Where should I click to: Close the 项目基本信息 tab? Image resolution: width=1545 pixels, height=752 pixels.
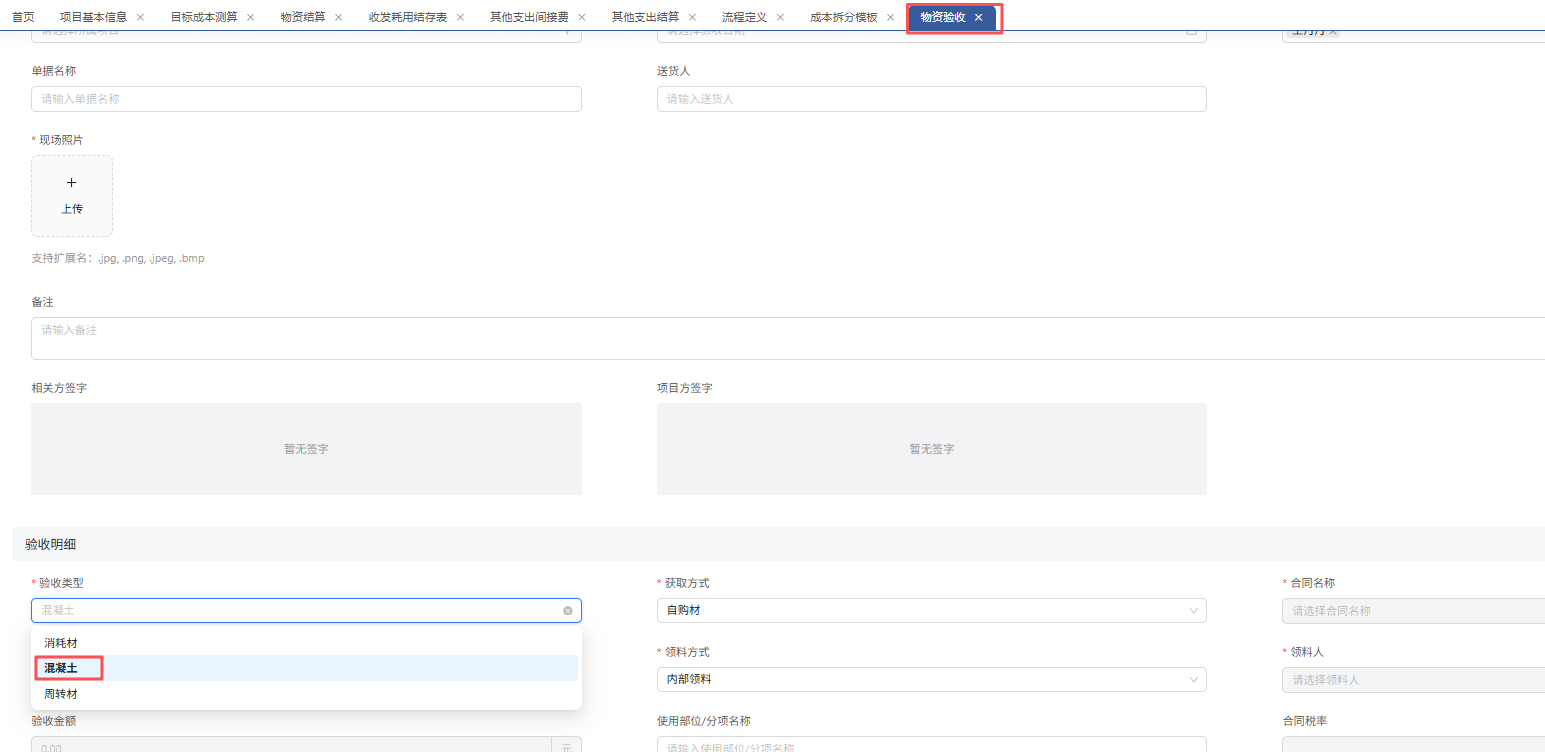point(140,17)
